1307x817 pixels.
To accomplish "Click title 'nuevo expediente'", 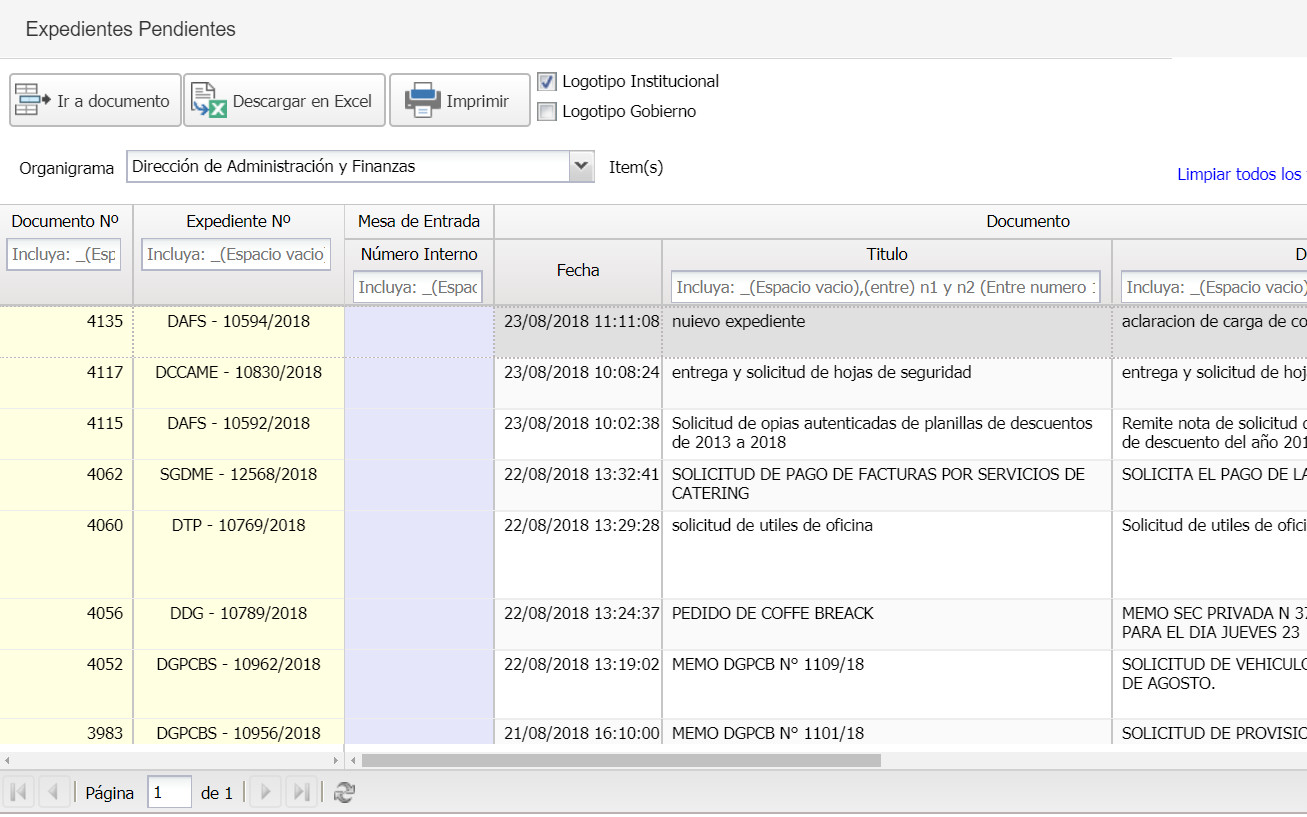I will coord(738,322).
